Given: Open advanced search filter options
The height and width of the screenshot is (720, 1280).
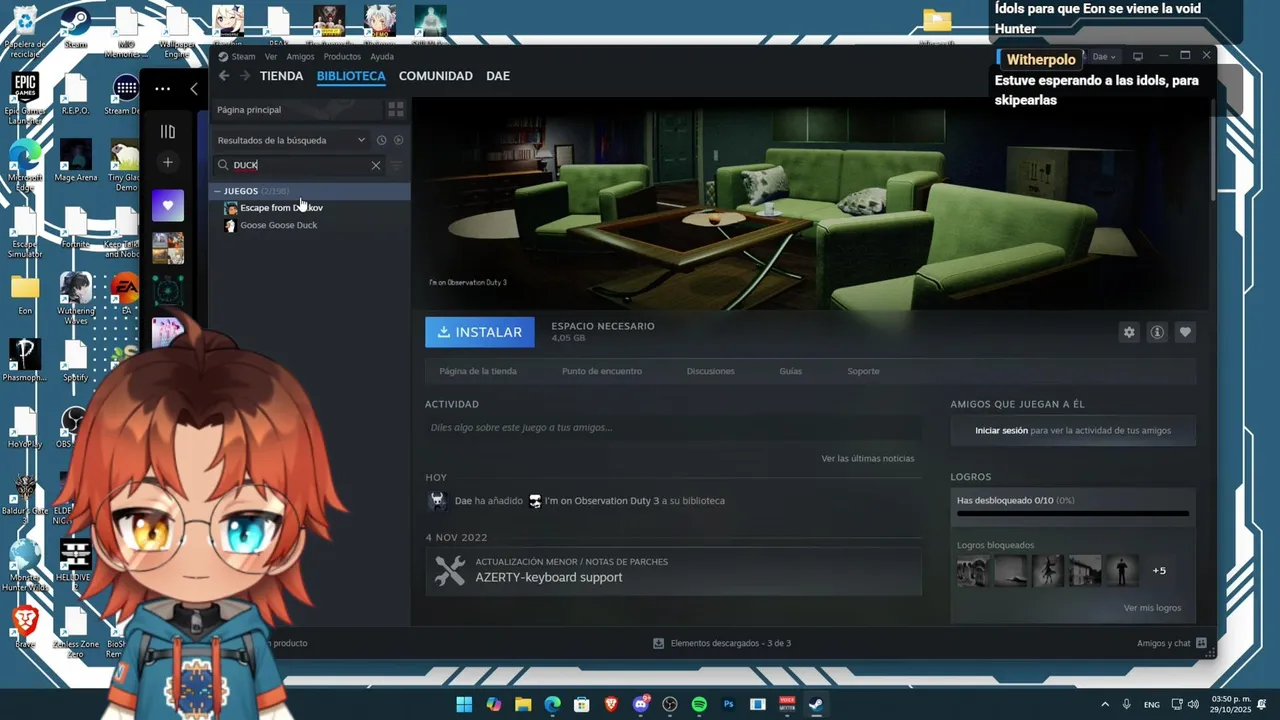Looking at the screenshot, I should tap(396, 165).
